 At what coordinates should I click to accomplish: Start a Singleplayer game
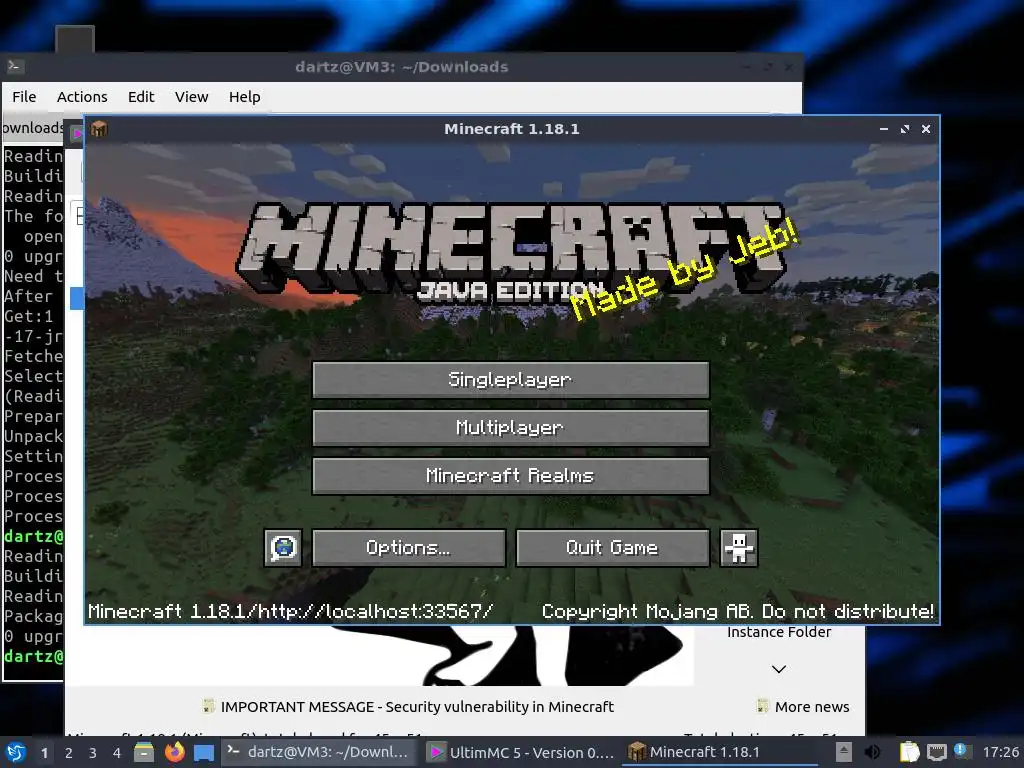click(x=511, y=379)
